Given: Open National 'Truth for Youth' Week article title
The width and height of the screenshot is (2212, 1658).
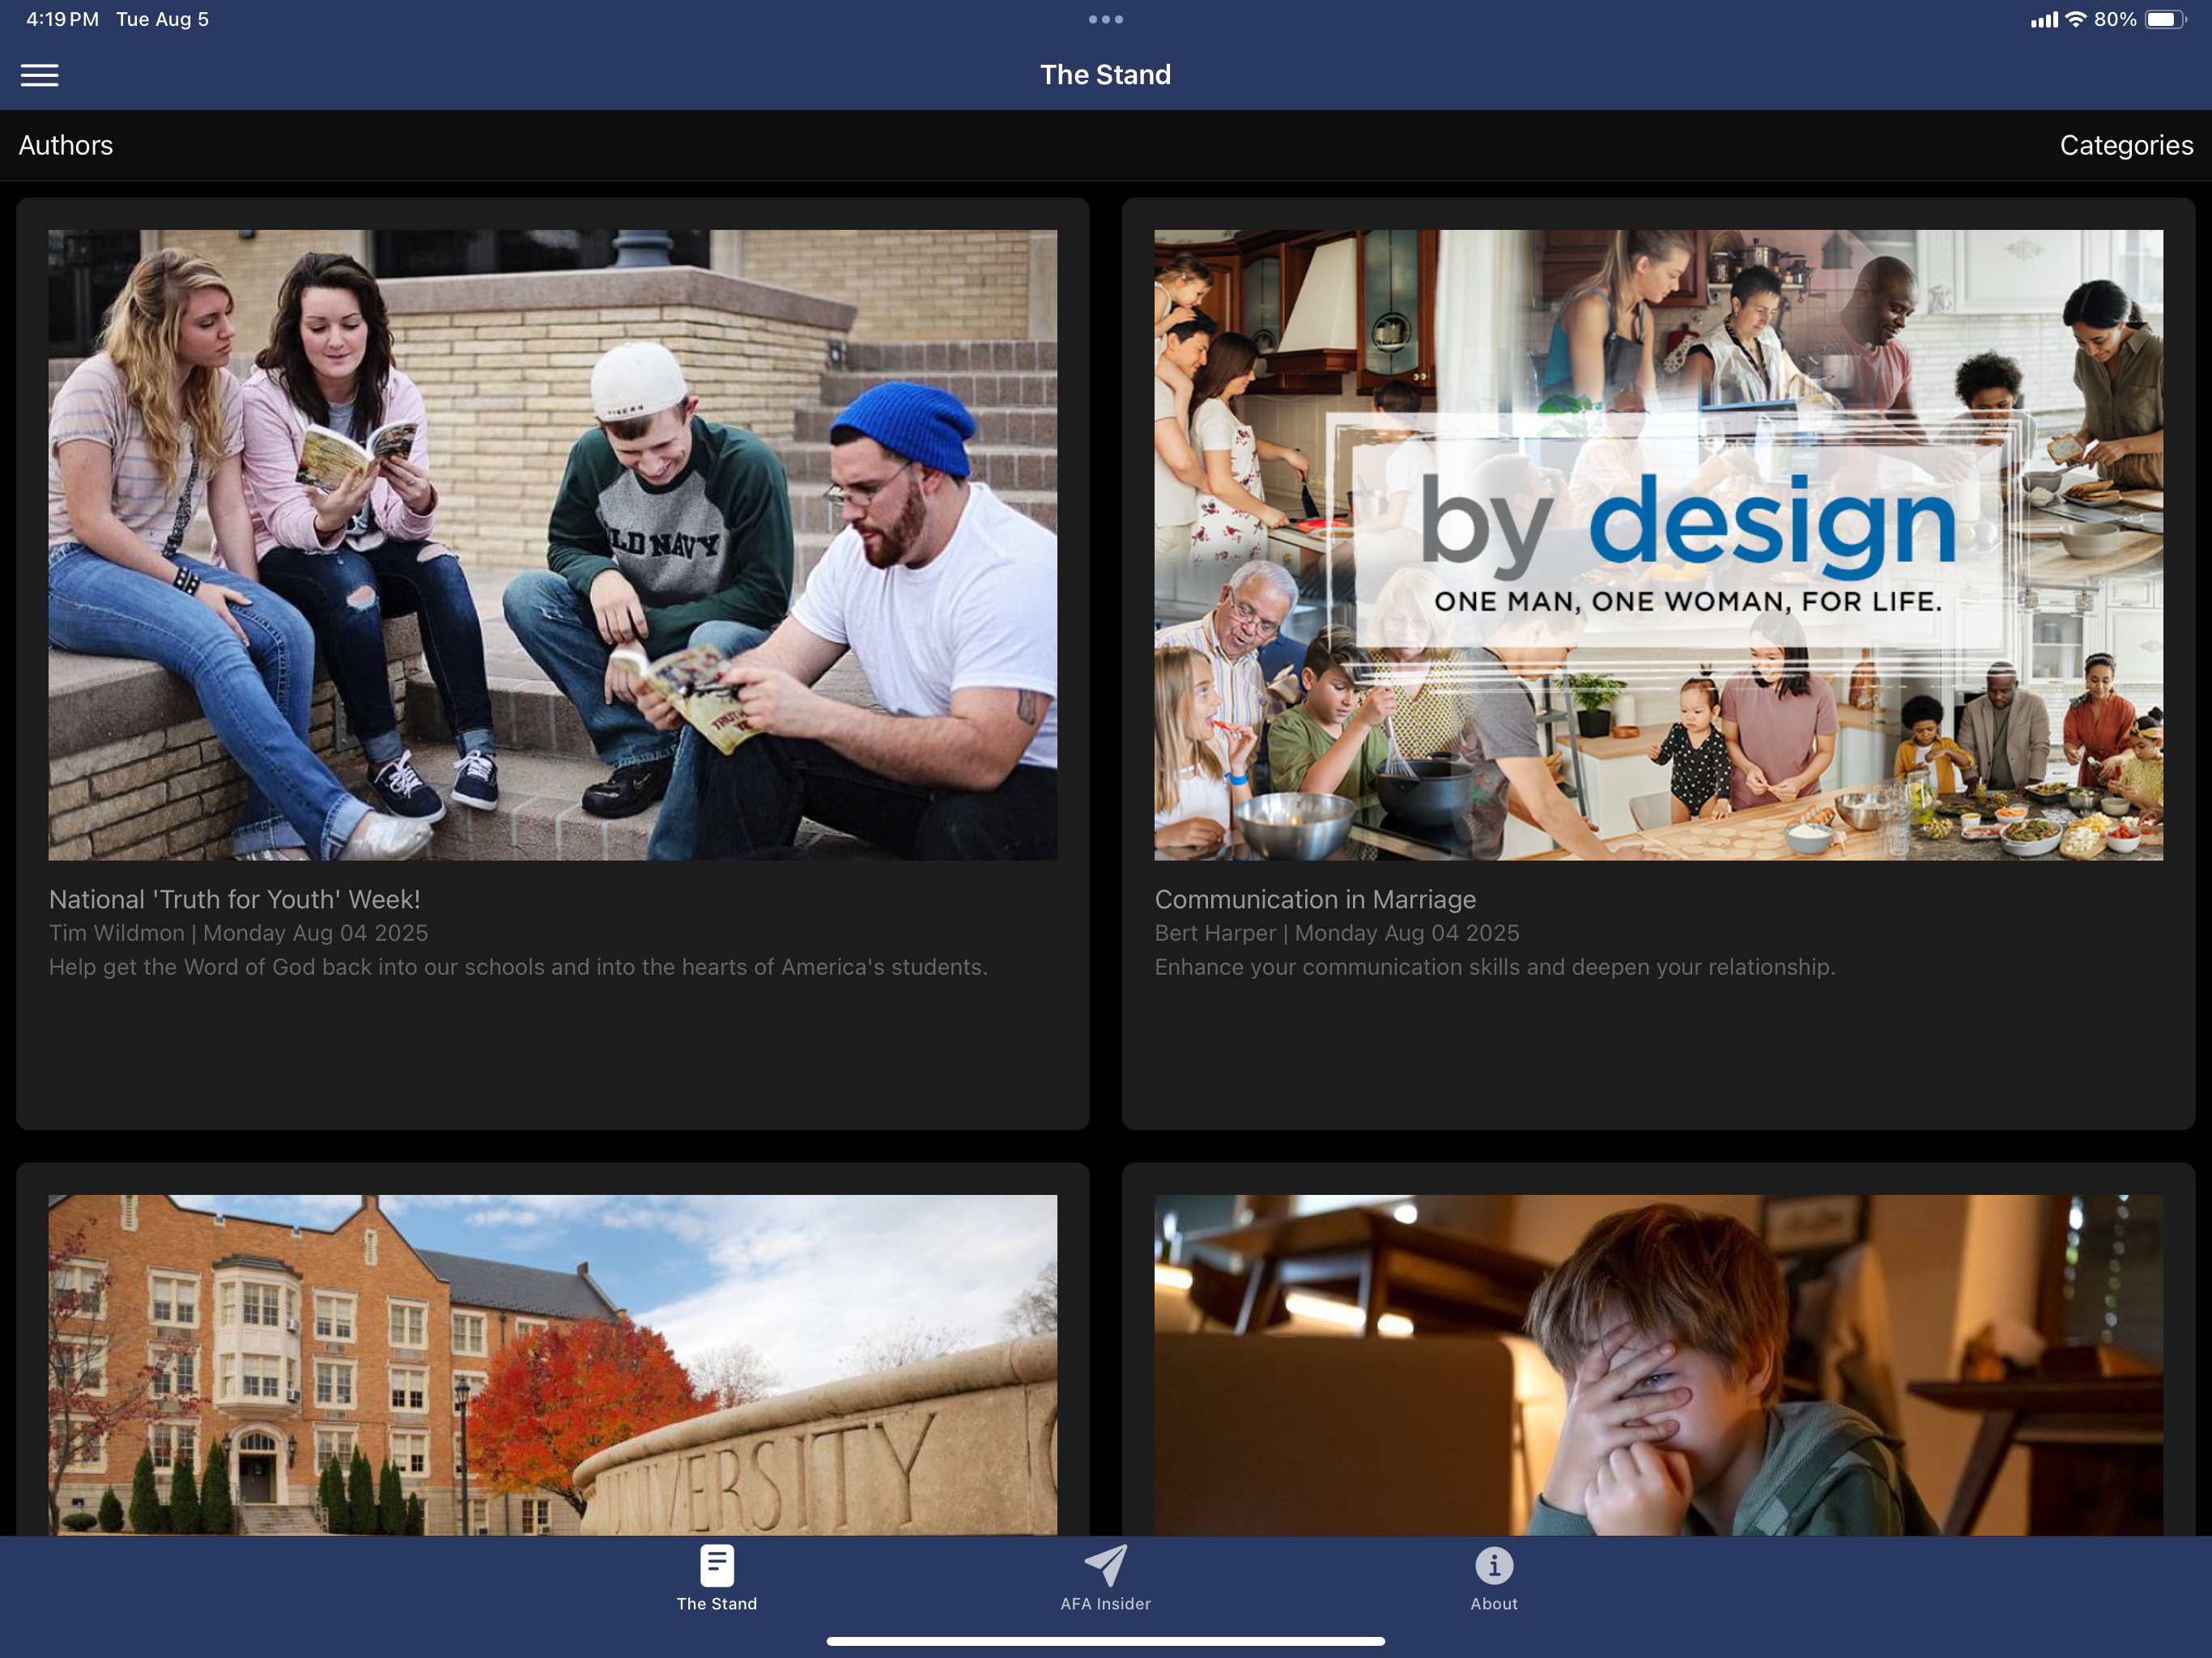Looking at the screenshot, I should [x=235, y=899].
